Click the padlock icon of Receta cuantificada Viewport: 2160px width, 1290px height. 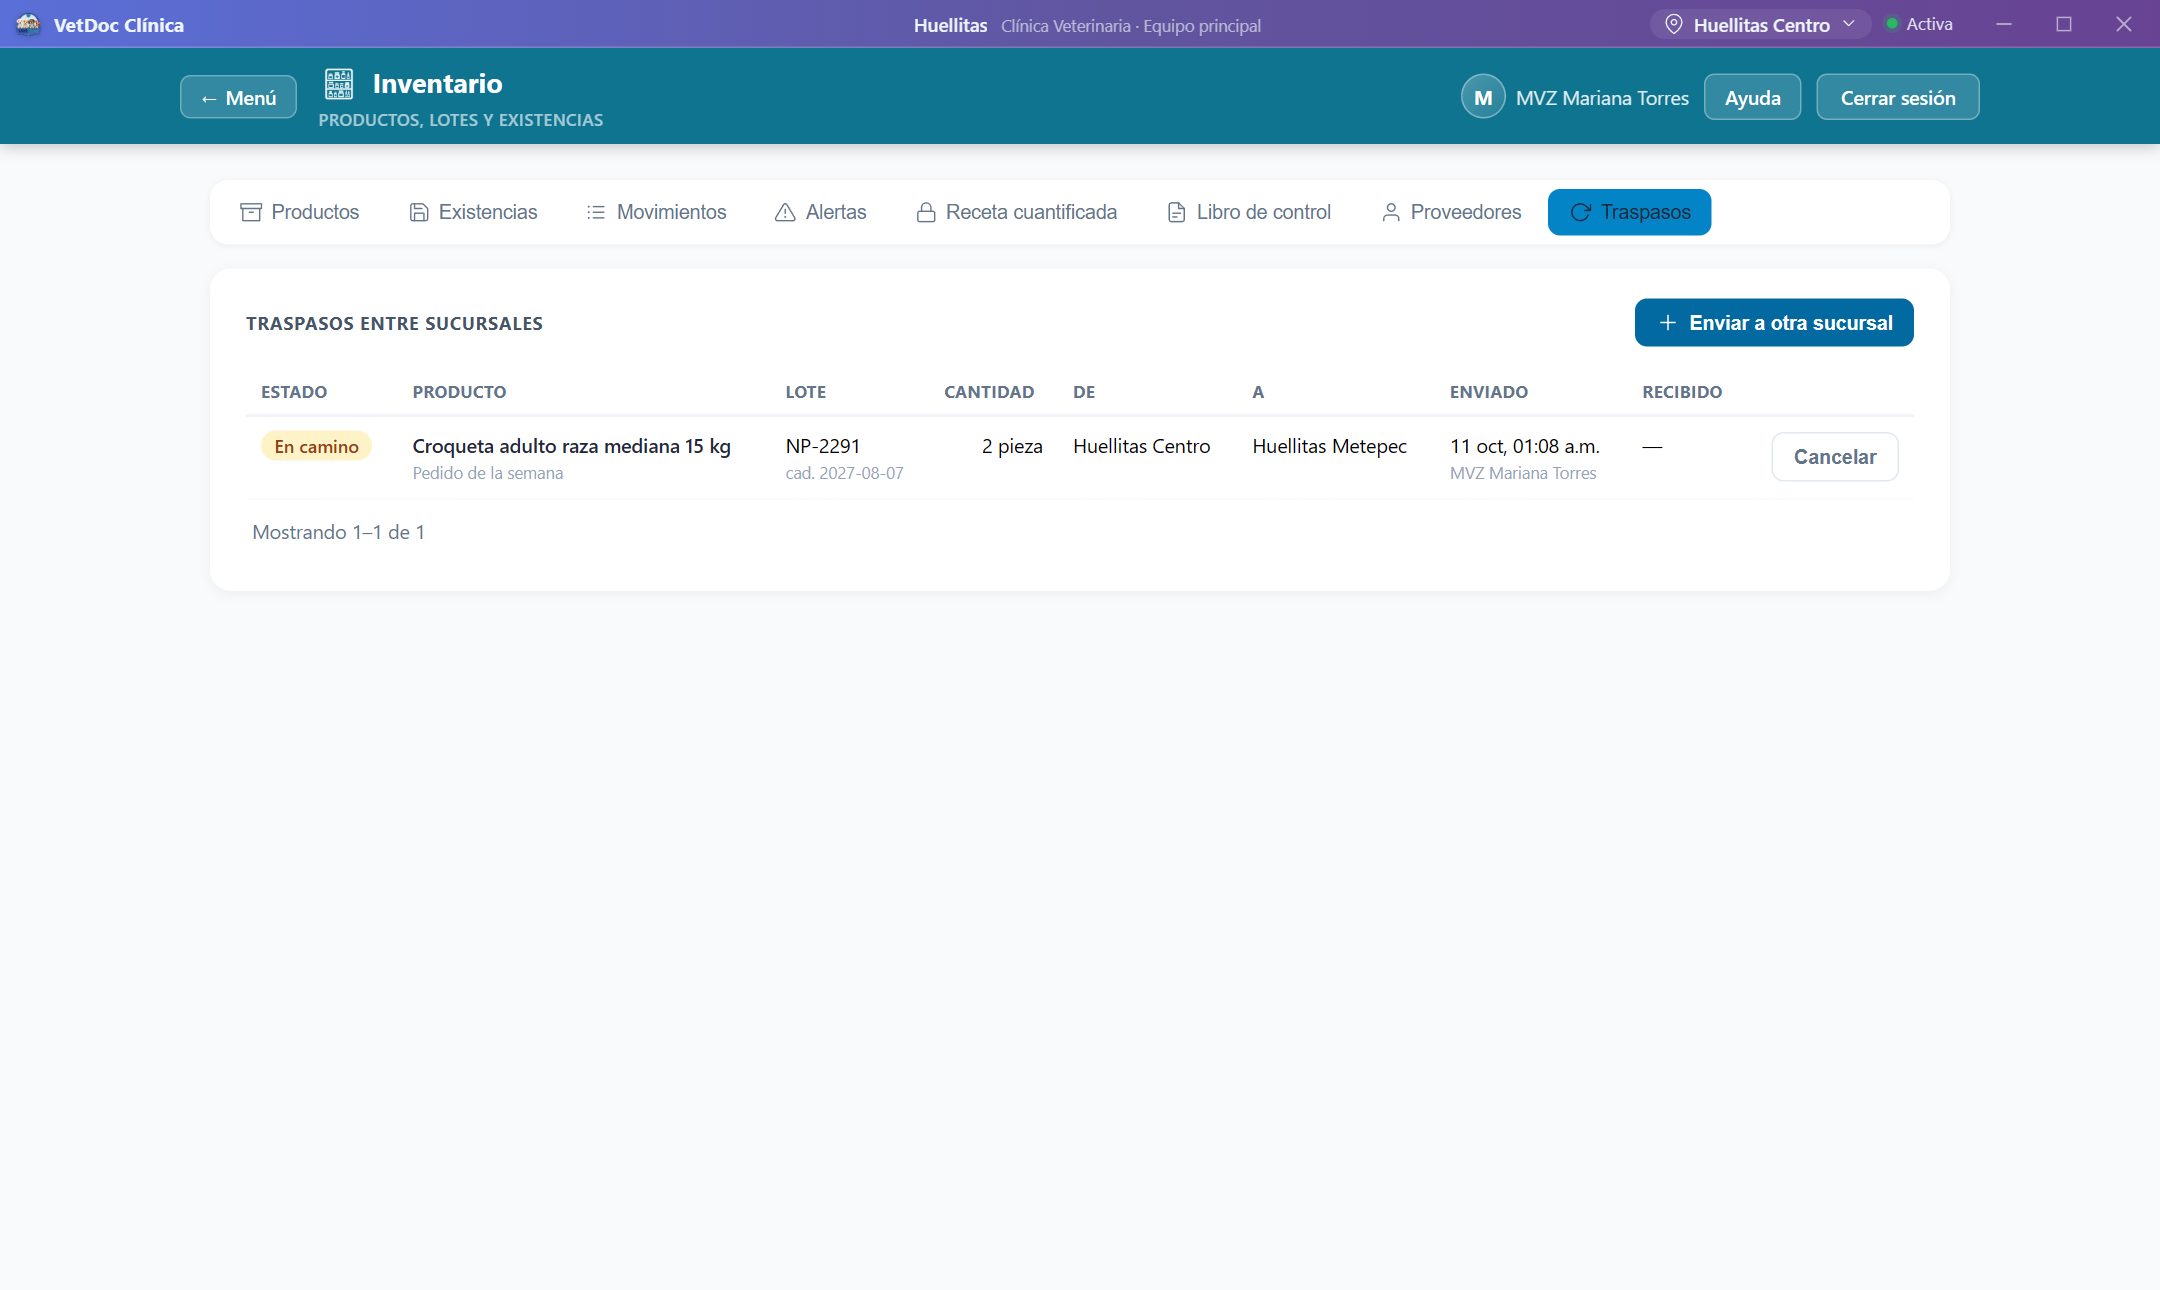[926, 212]
